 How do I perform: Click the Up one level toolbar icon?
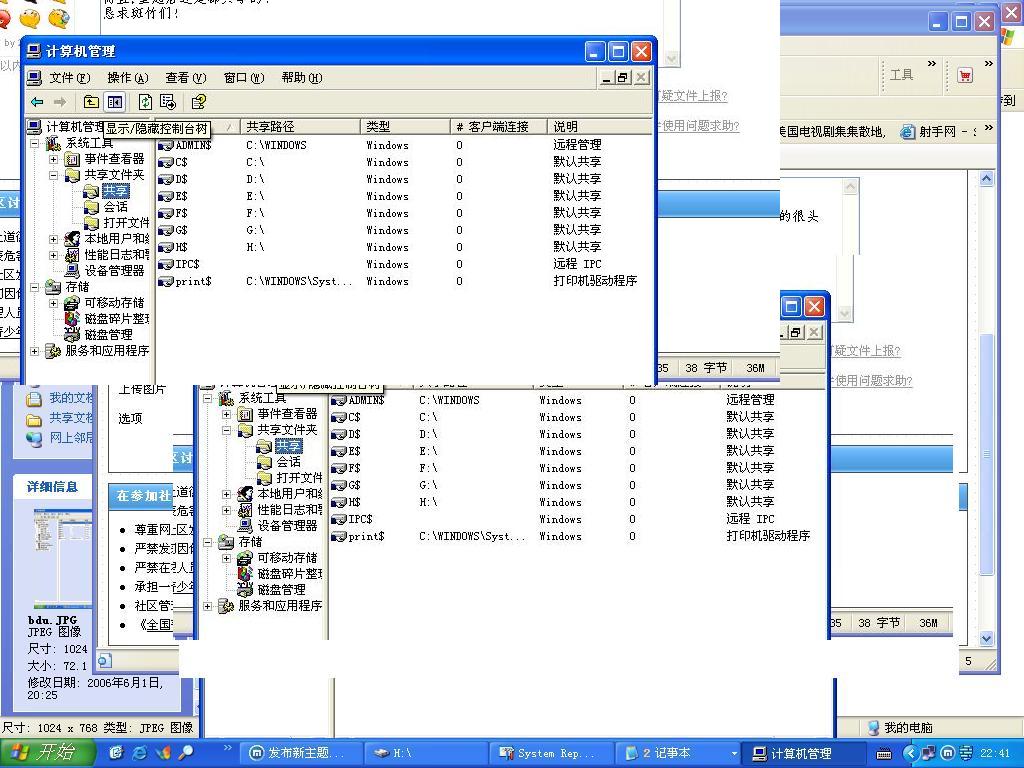point(91,102)
